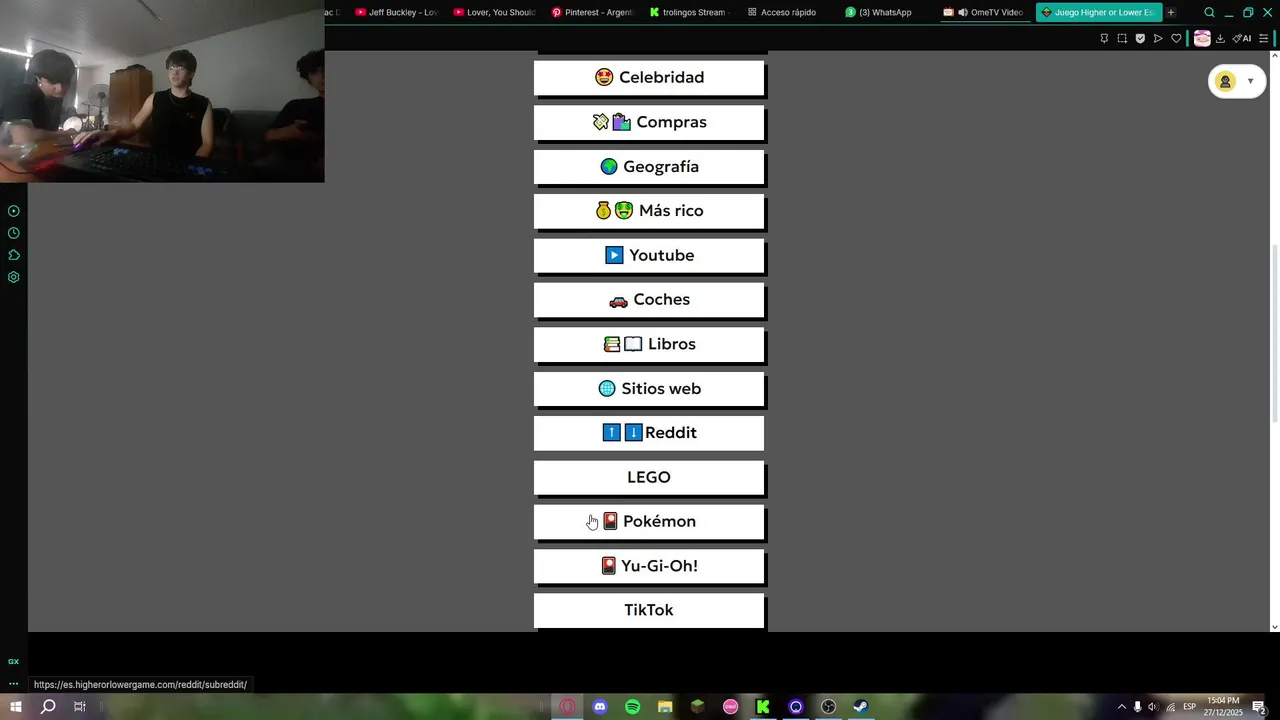Open Discord from the taskbar

[600, 707]
